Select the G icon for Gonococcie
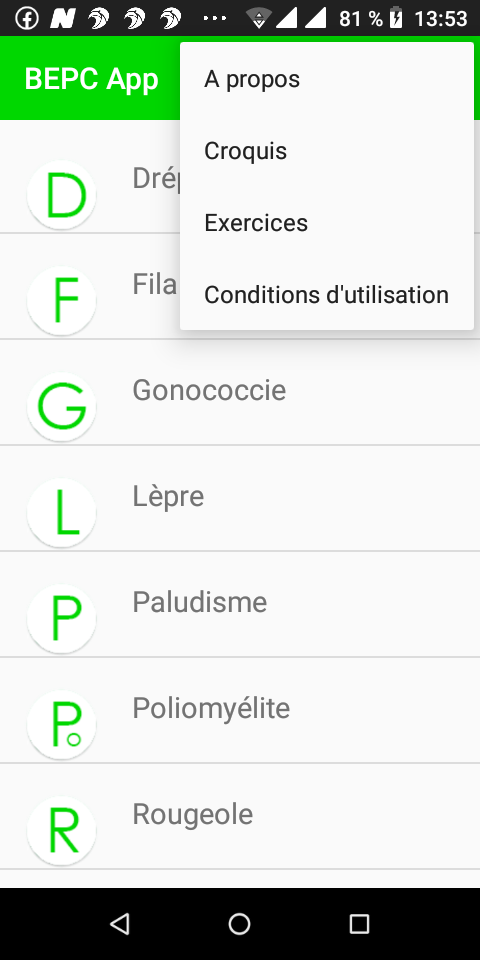 61,407
